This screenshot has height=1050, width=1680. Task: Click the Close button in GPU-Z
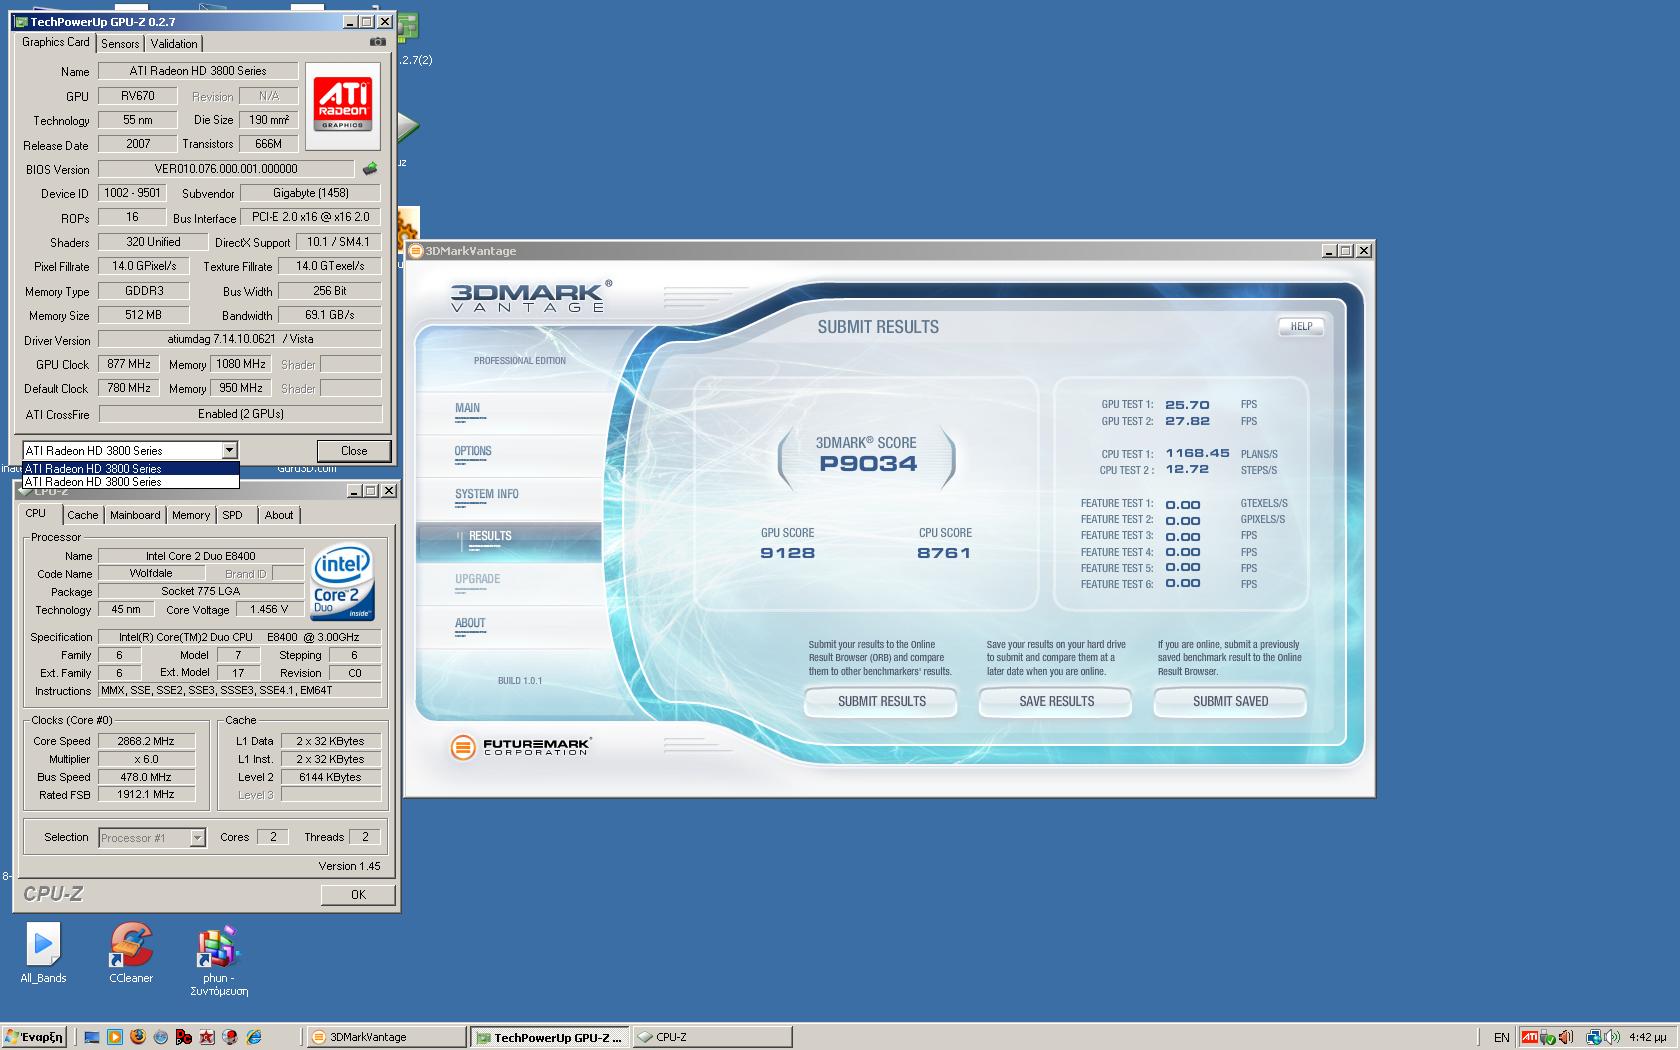(354, 451)
